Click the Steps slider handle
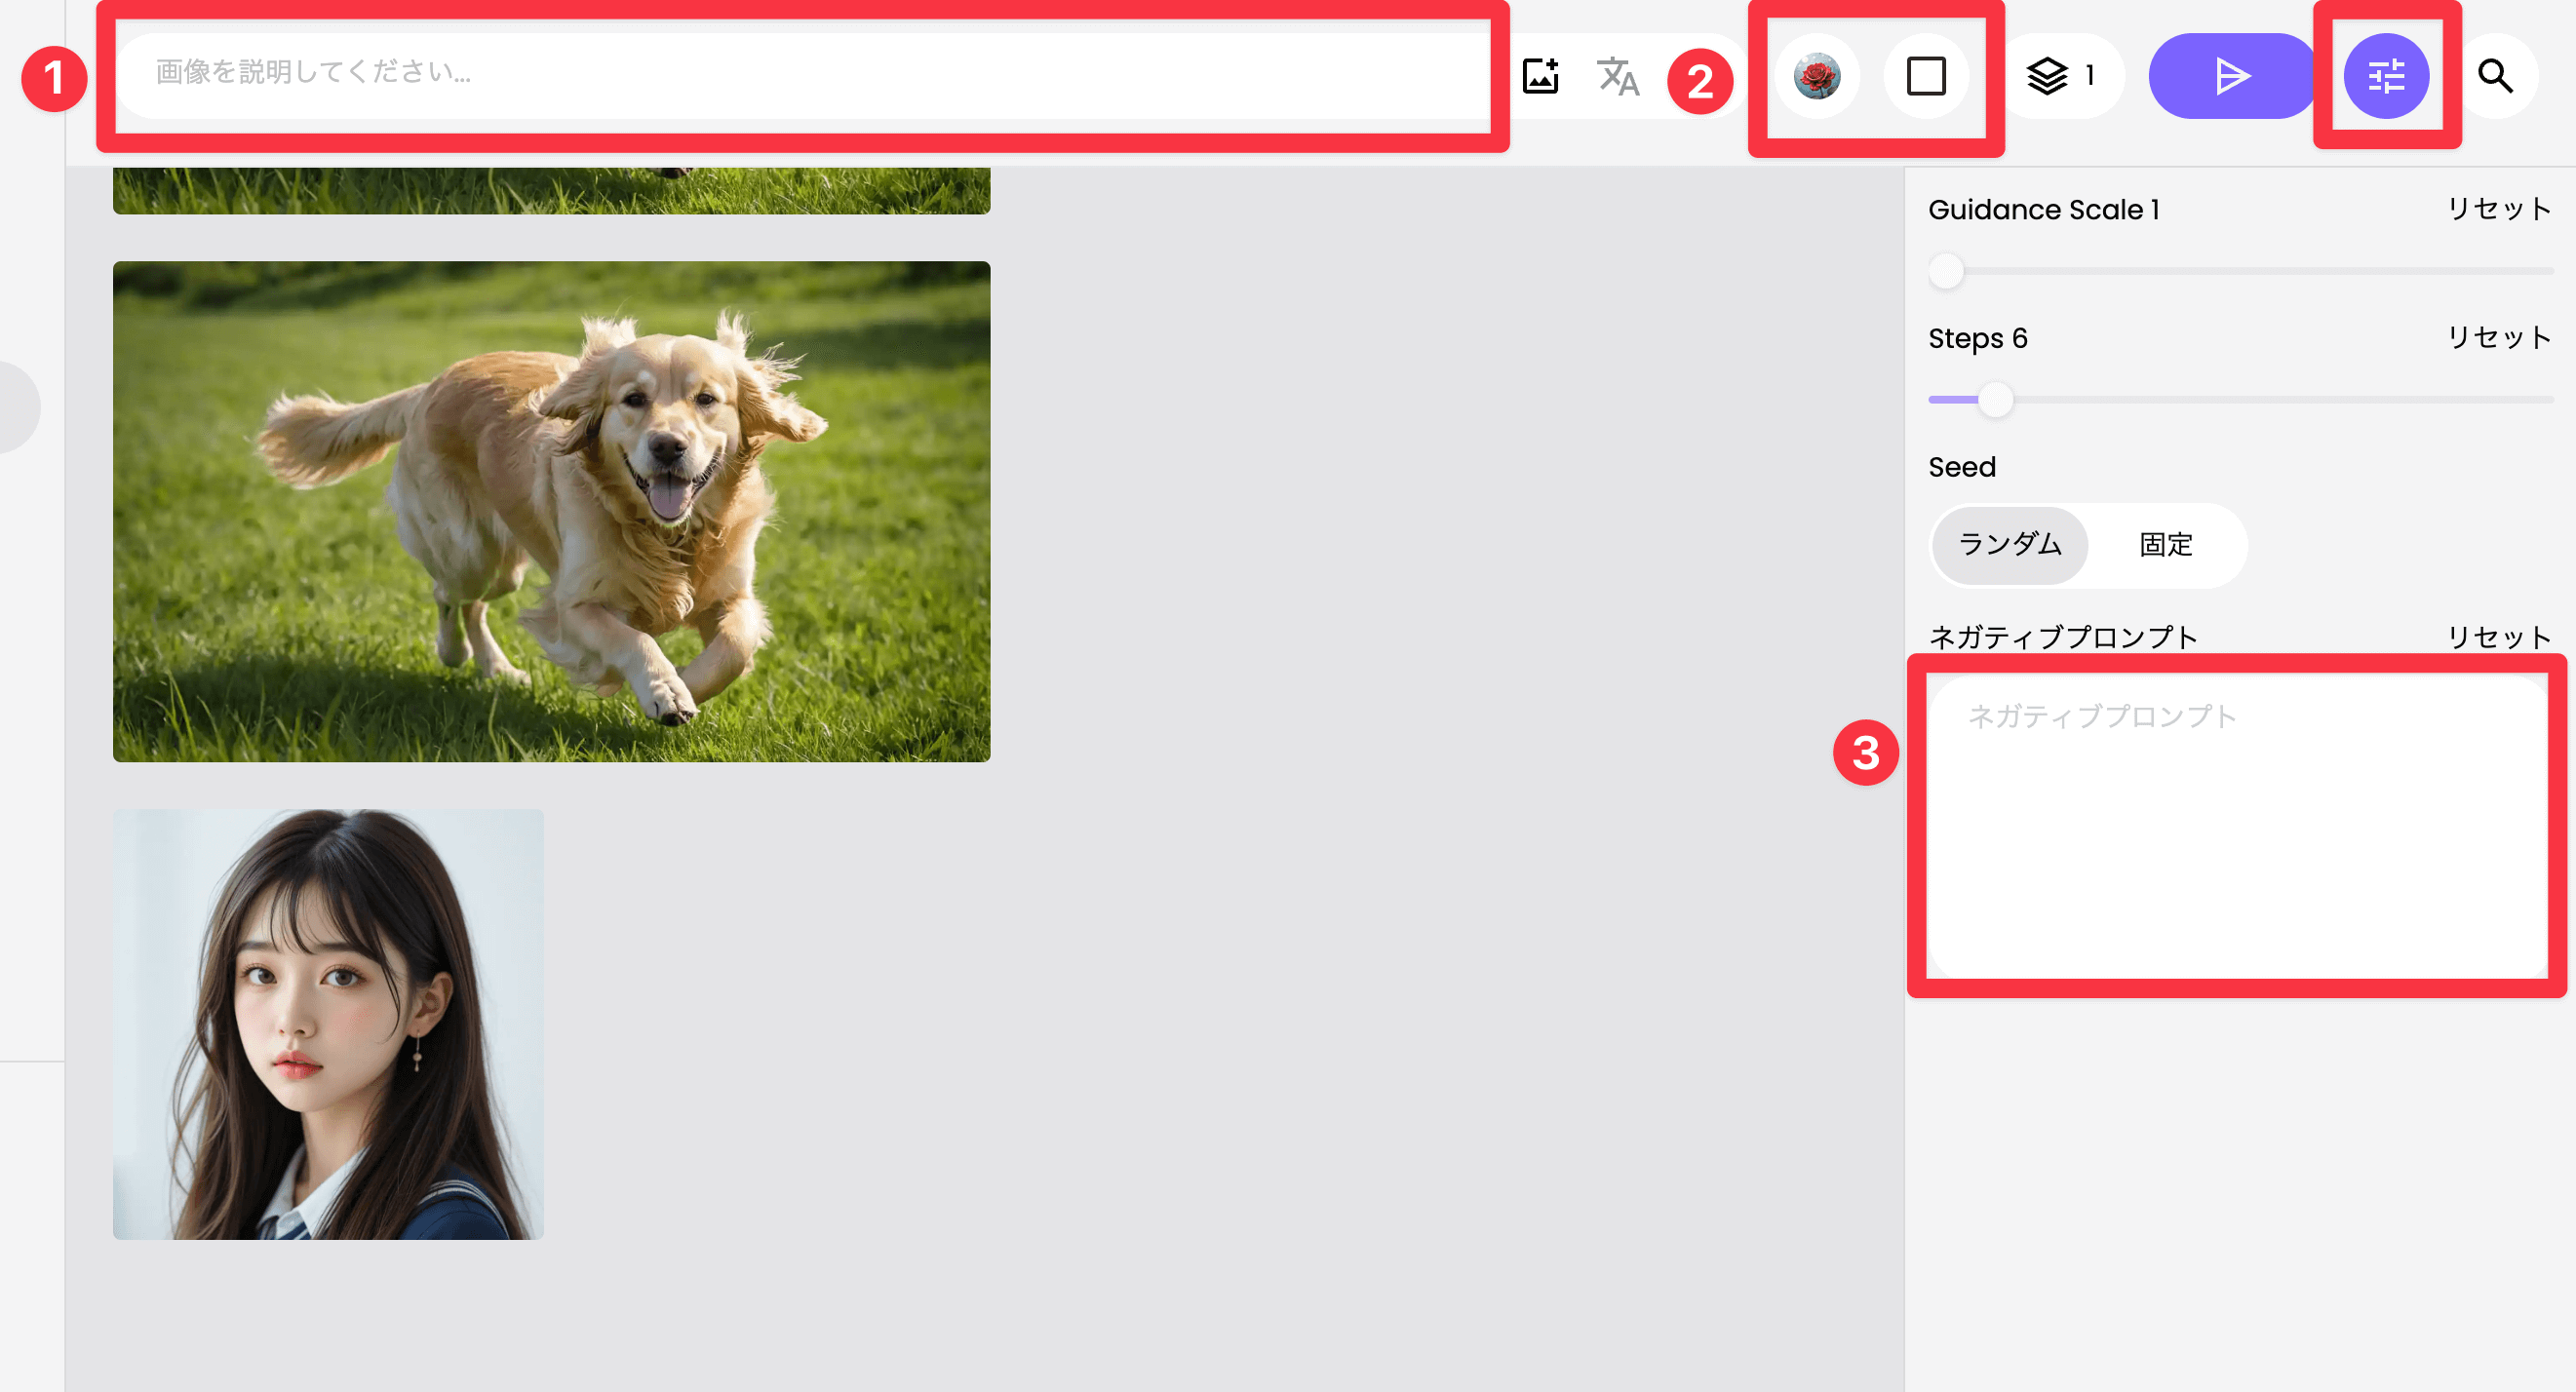The image size is (2576, 1392). click(1995, 399)
